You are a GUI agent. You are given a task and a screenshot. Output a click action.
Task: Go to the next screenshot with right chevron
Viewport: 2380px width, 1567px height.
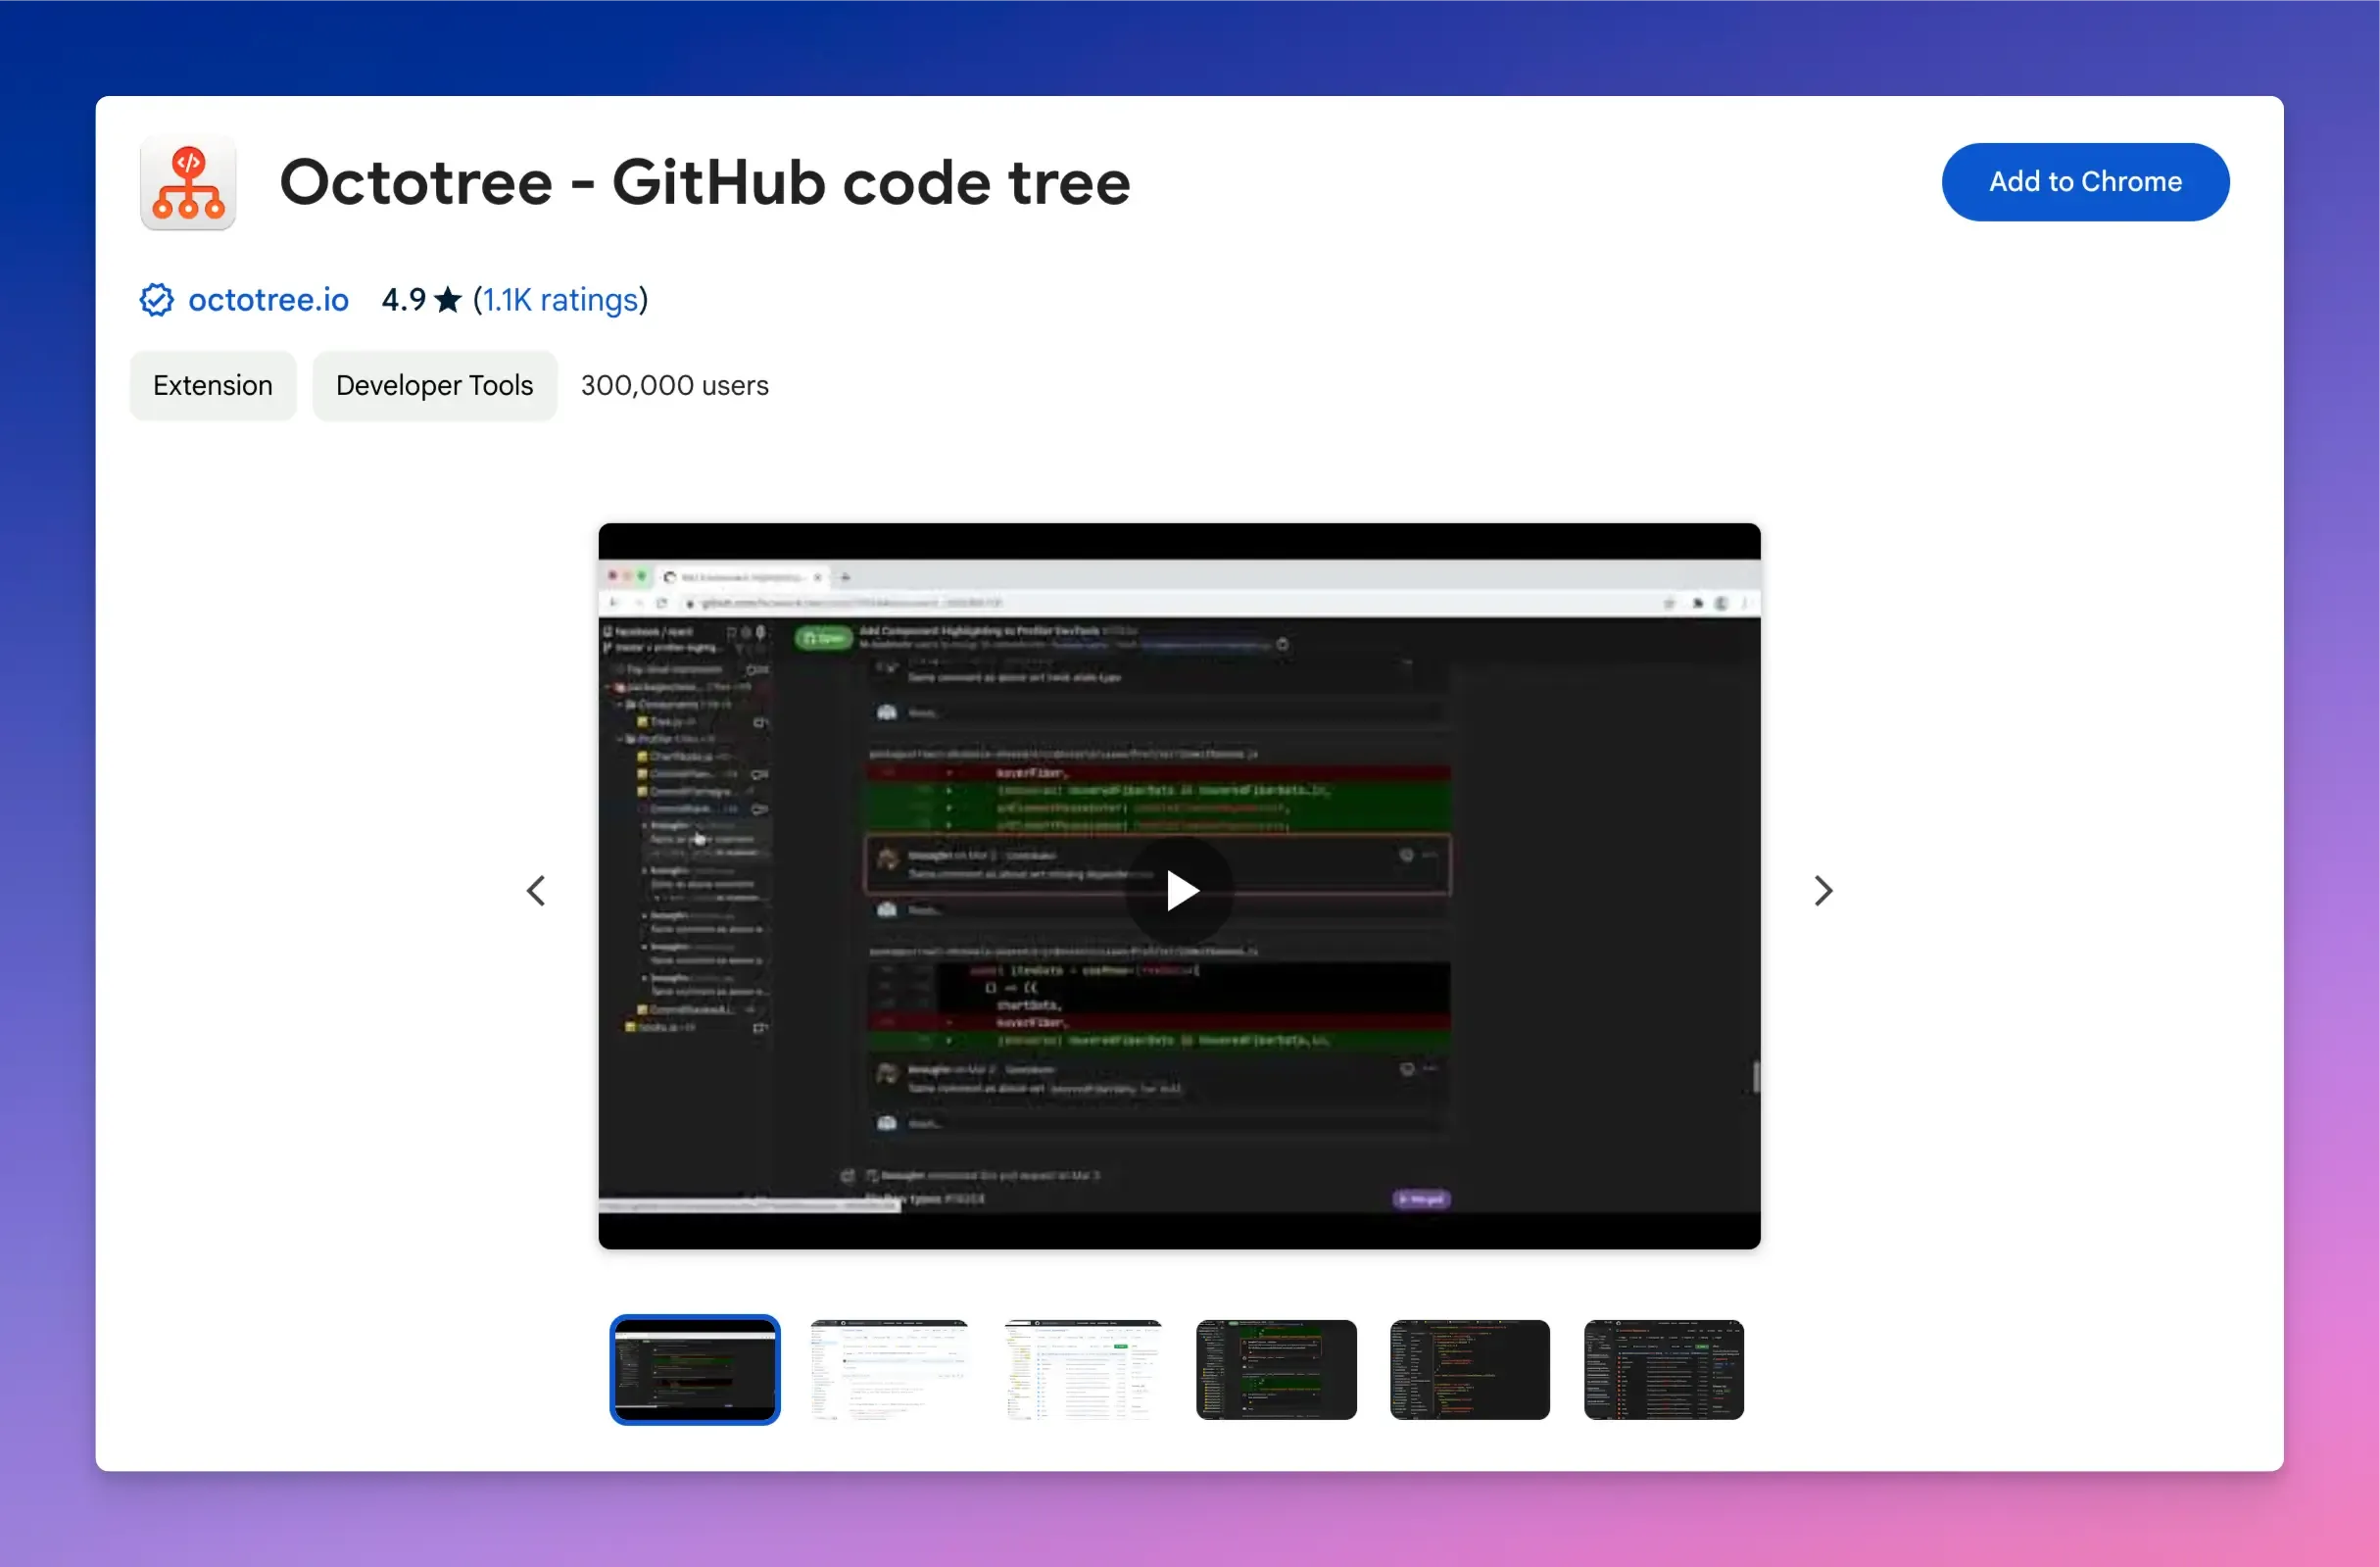click(1823, 890)
